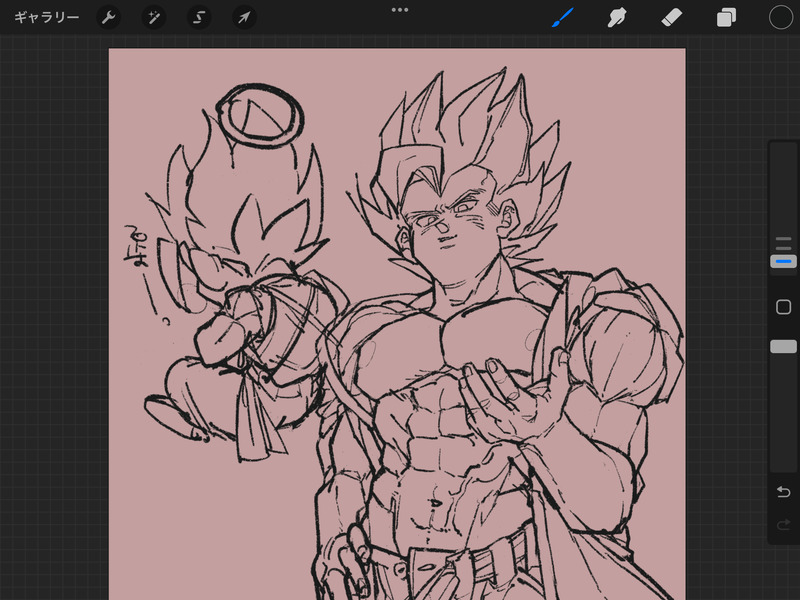Select the Brush tool
The width and height of the screenshot is (800, 600).
563,17
